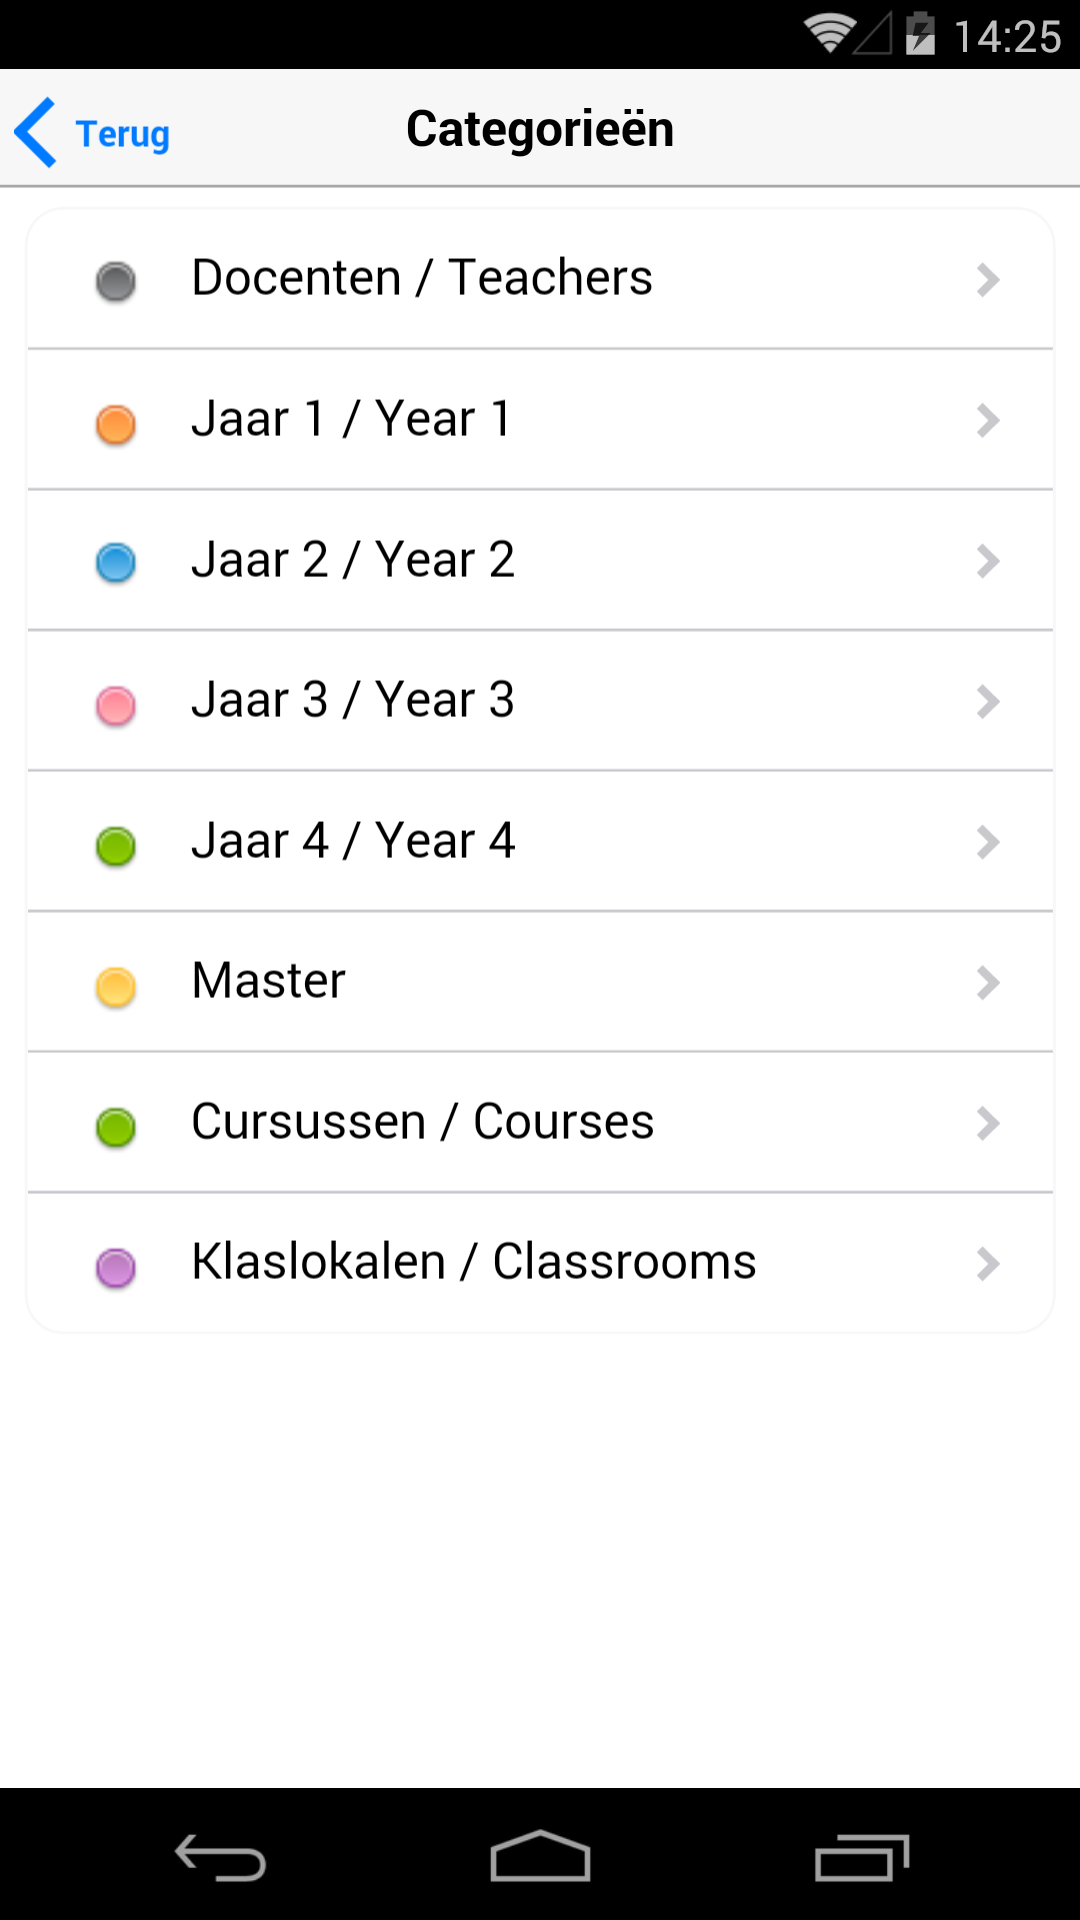Image resolution: width=1080 pixels, height=1920 pixels.
Task: Expand Jaar 3 / Year 3 chevron
Action: coord(988,702)
